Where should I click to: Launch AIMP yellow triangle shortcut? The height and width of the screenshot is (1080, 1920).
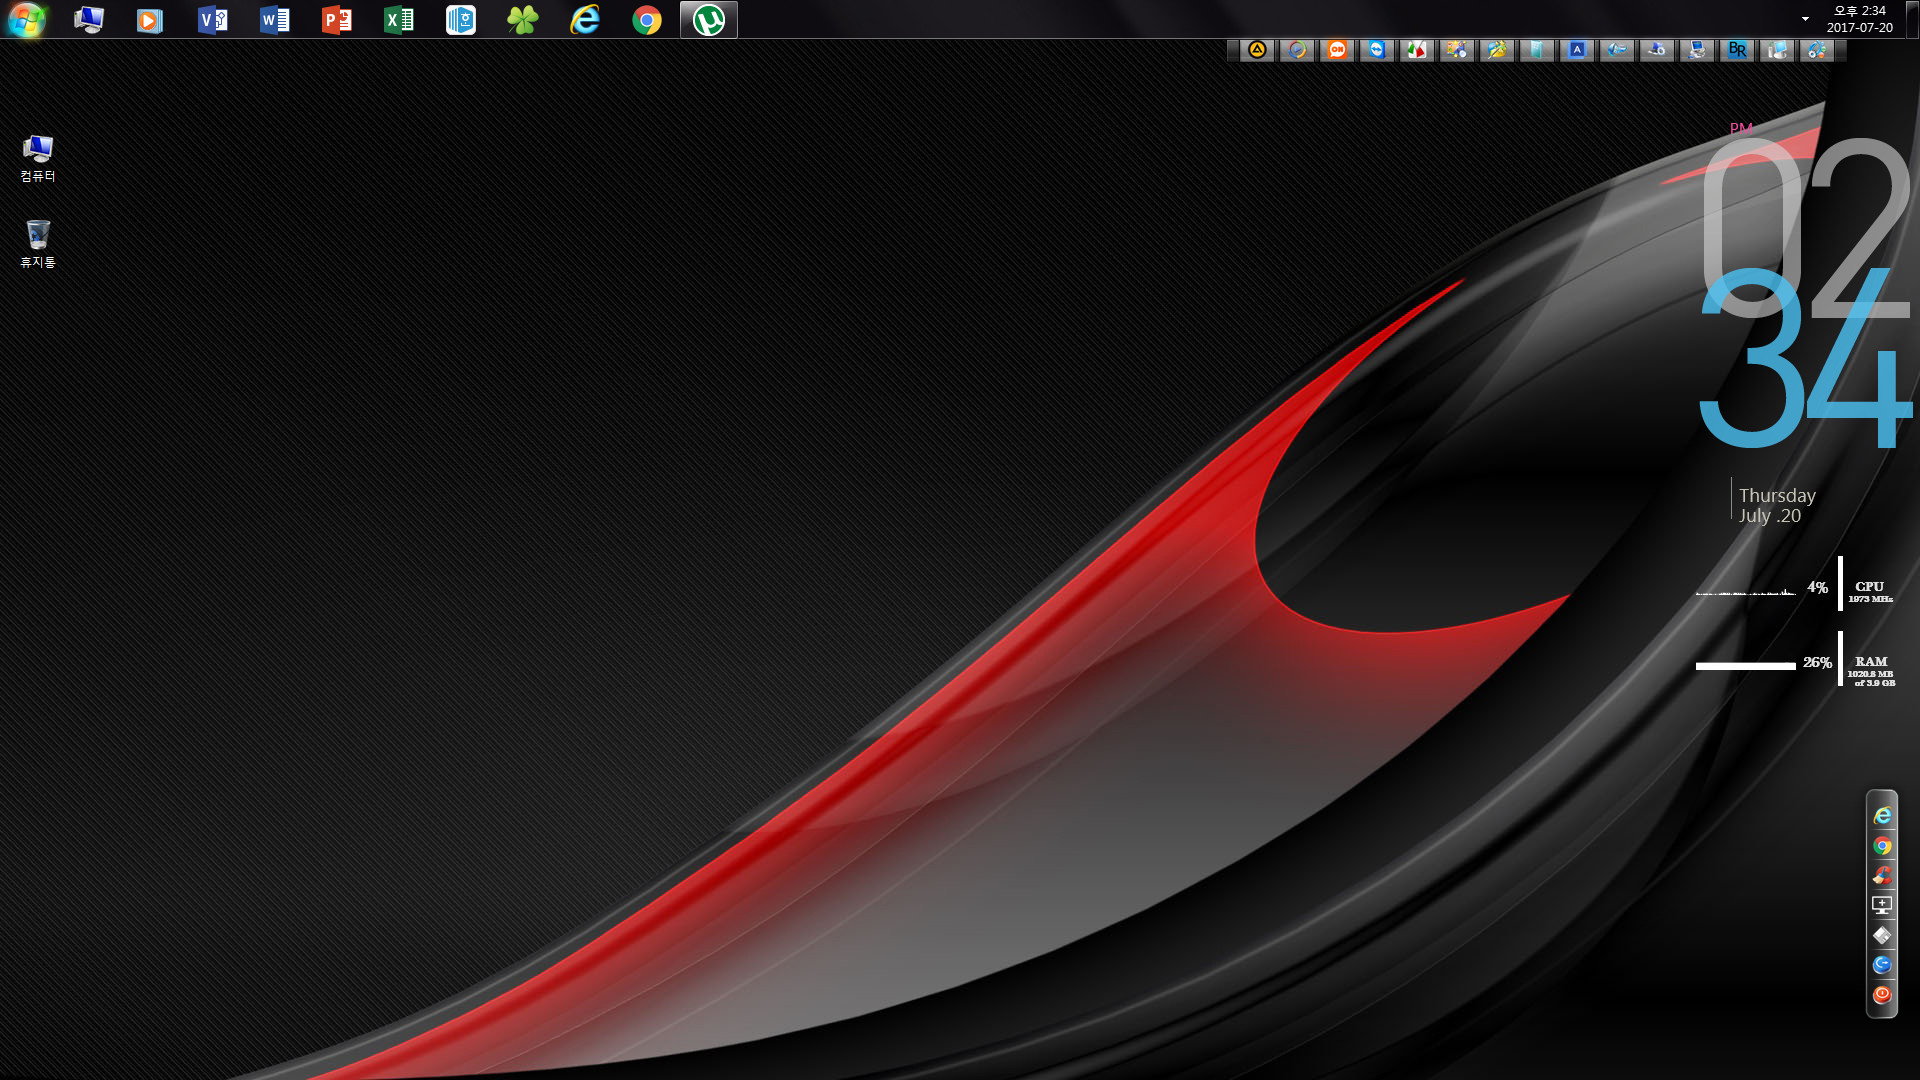click(x=1257, y=50)
